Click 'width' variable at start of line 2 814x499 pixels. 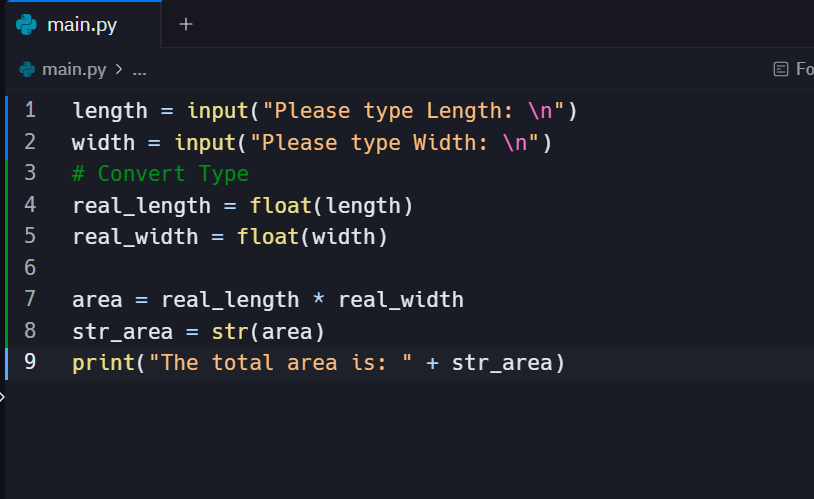pos(104,143)
